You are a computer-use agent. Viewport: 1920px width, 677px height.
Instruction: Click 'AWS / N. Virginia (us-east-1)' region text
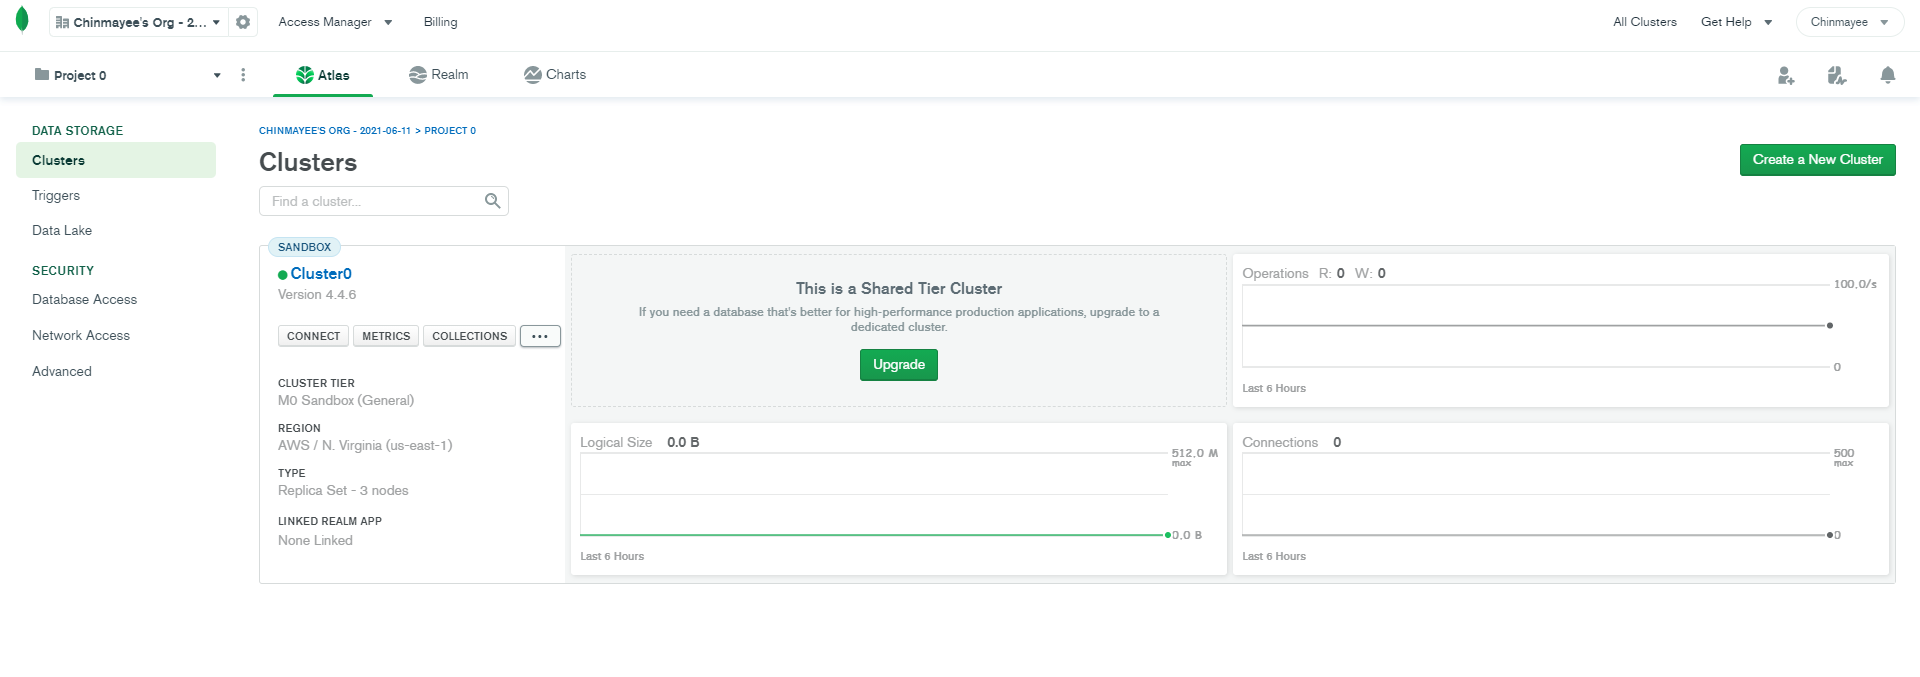(365, 446)
